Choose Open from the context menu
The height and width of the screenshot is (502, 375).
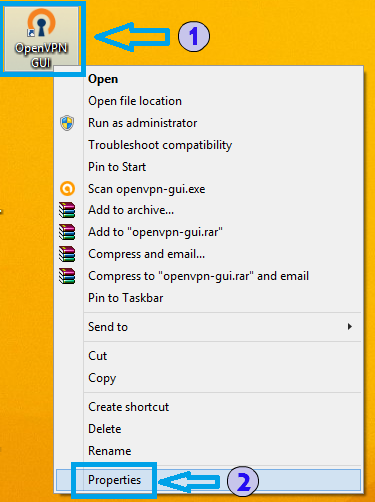tap(208, 79)
